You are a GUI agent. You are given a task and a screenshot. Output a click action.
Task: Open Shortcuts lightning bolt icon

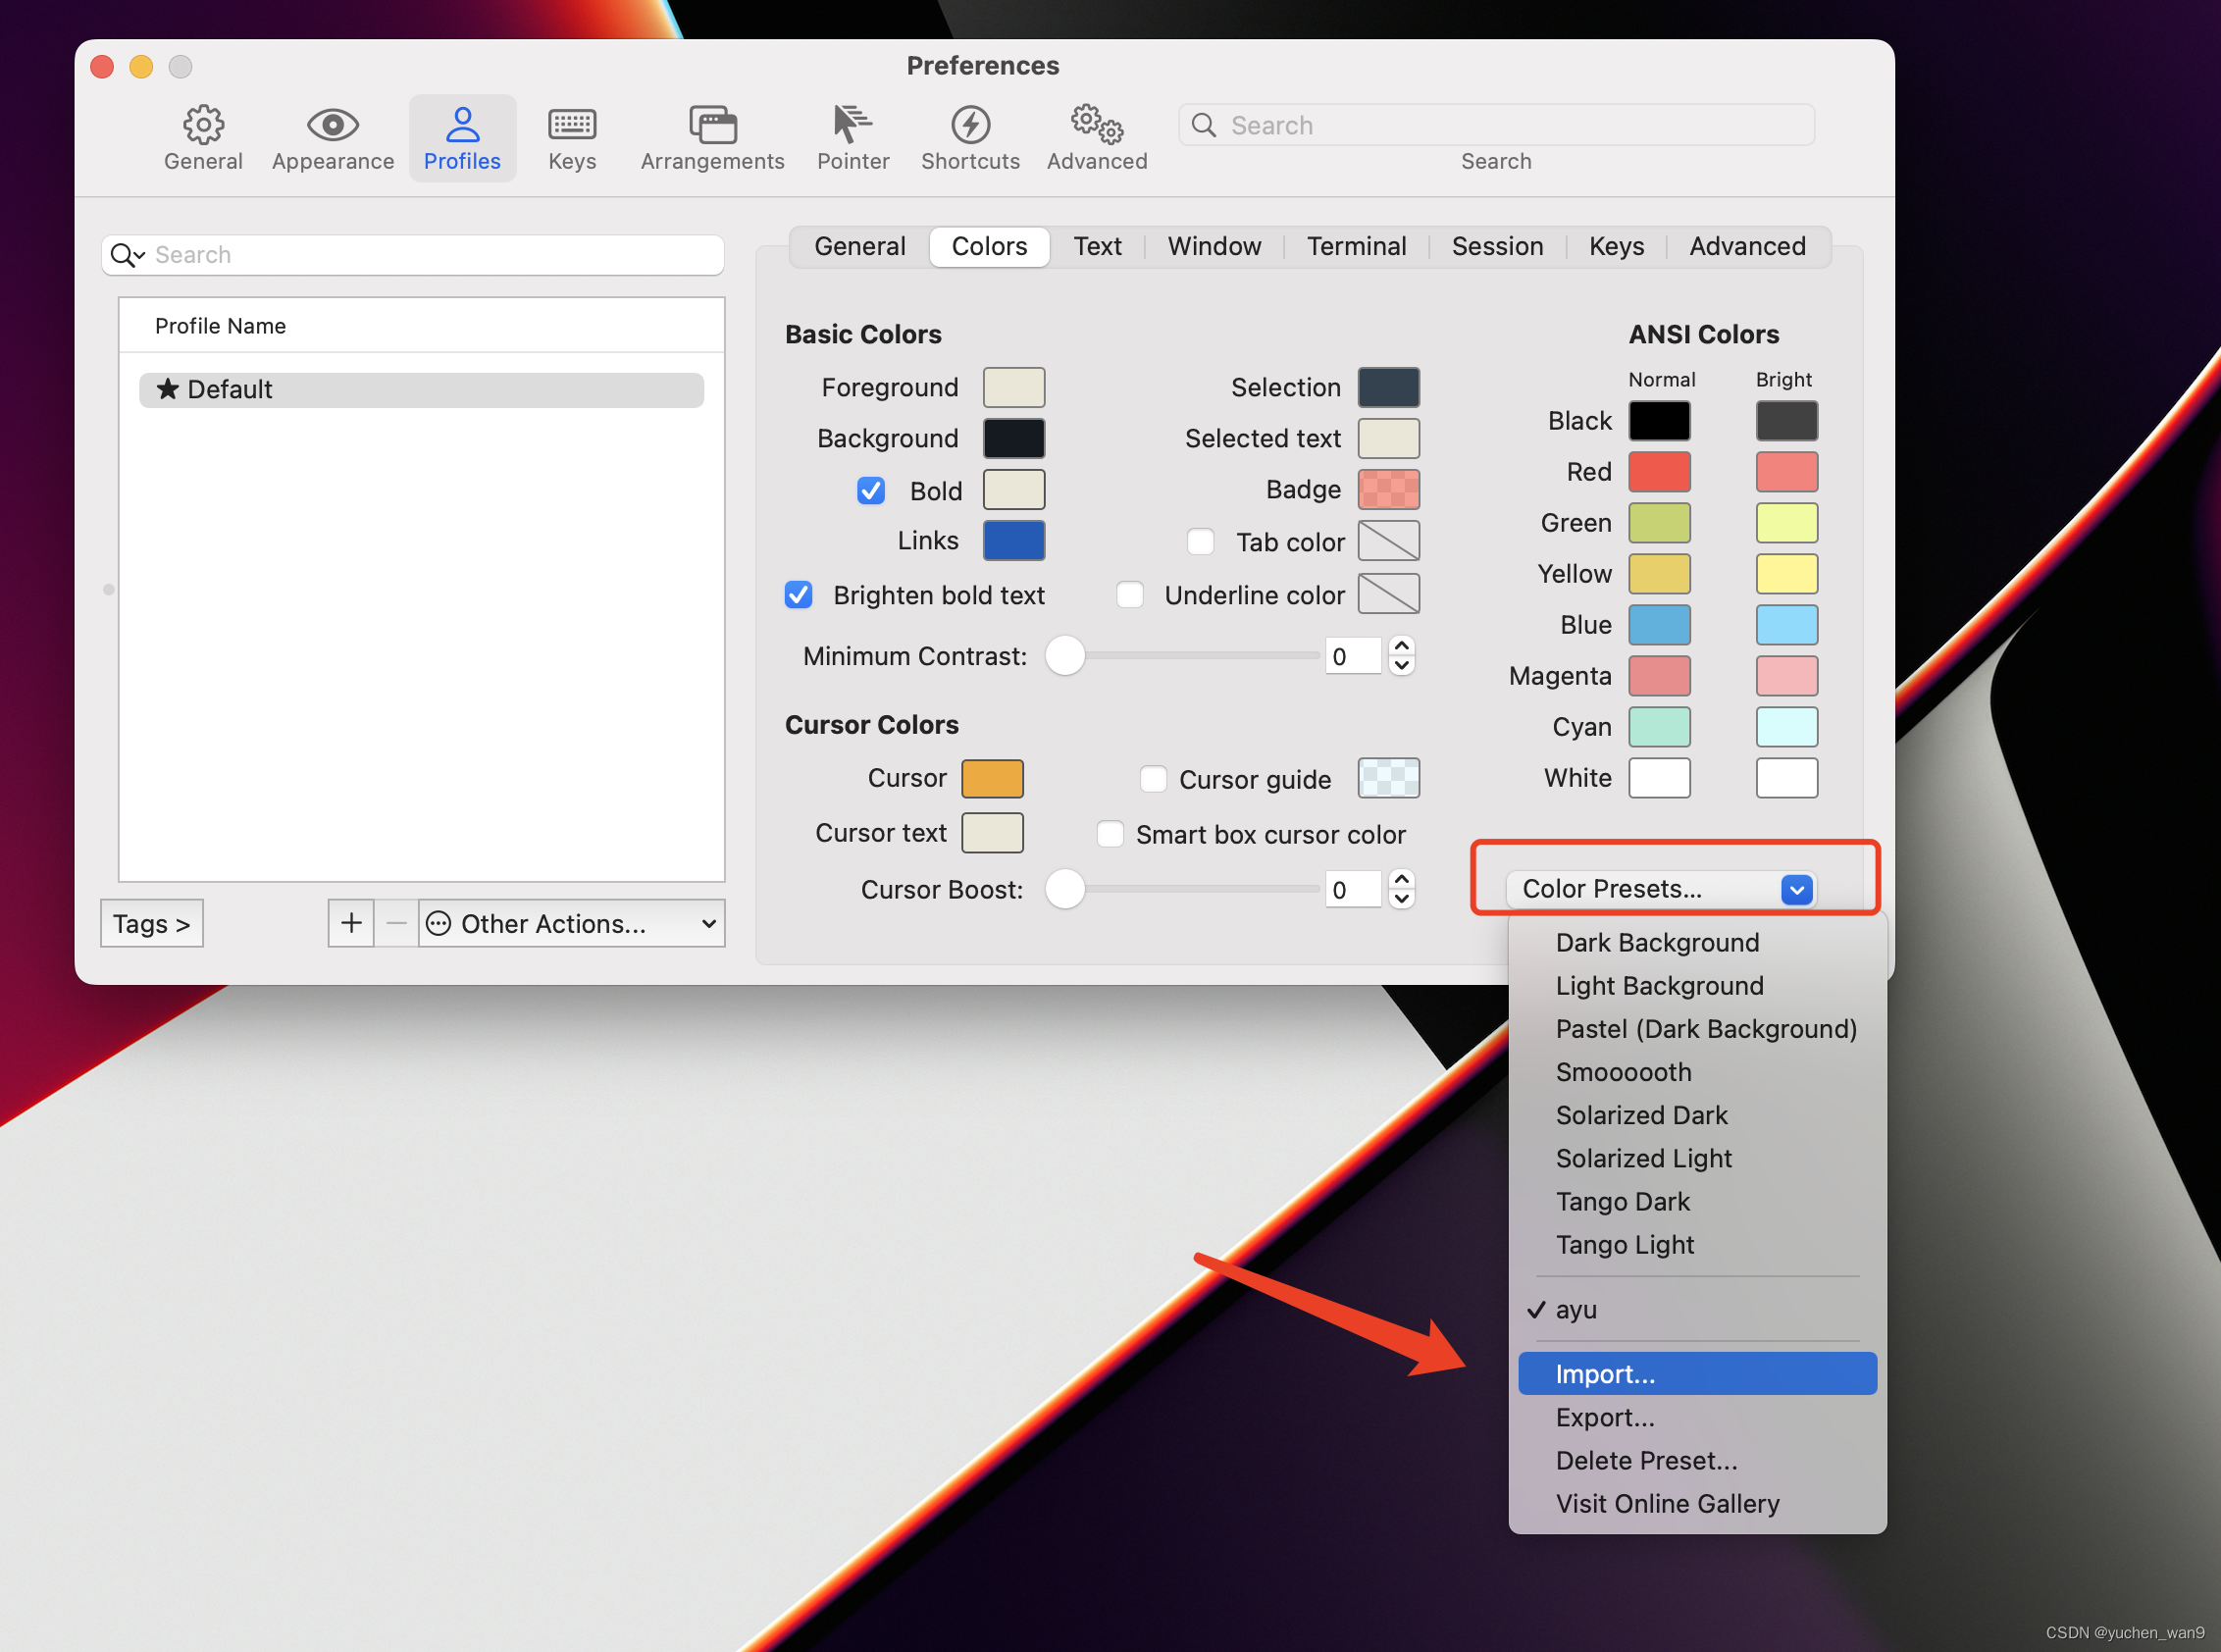point(970,125)
